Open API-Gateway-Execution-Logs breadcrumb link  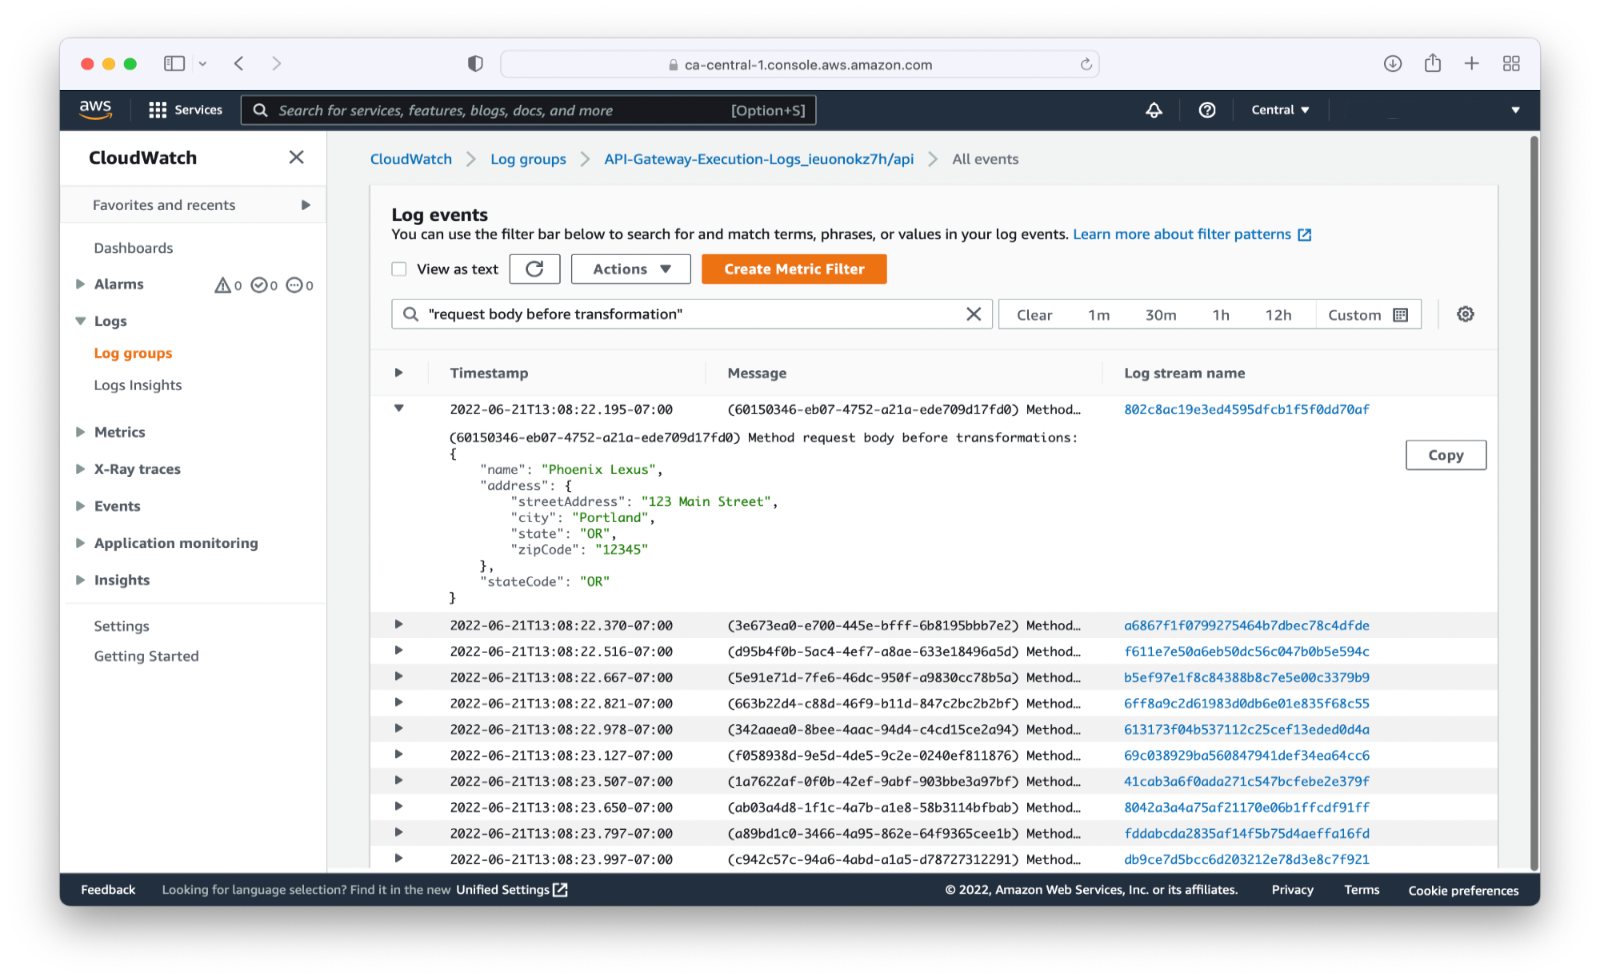pyautogui.click(x=759, y=159)
